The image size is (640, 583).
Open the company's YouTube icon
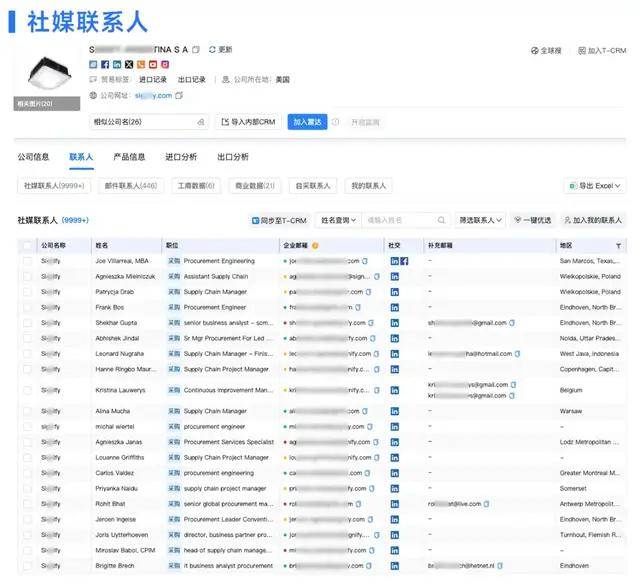pyautogui.click(x=153, y=65)
